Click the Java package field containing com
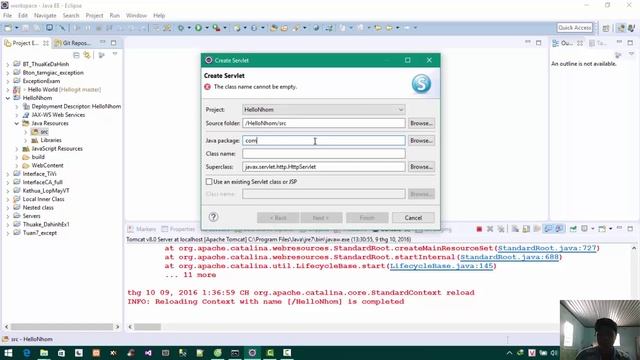 pos(324,140)
